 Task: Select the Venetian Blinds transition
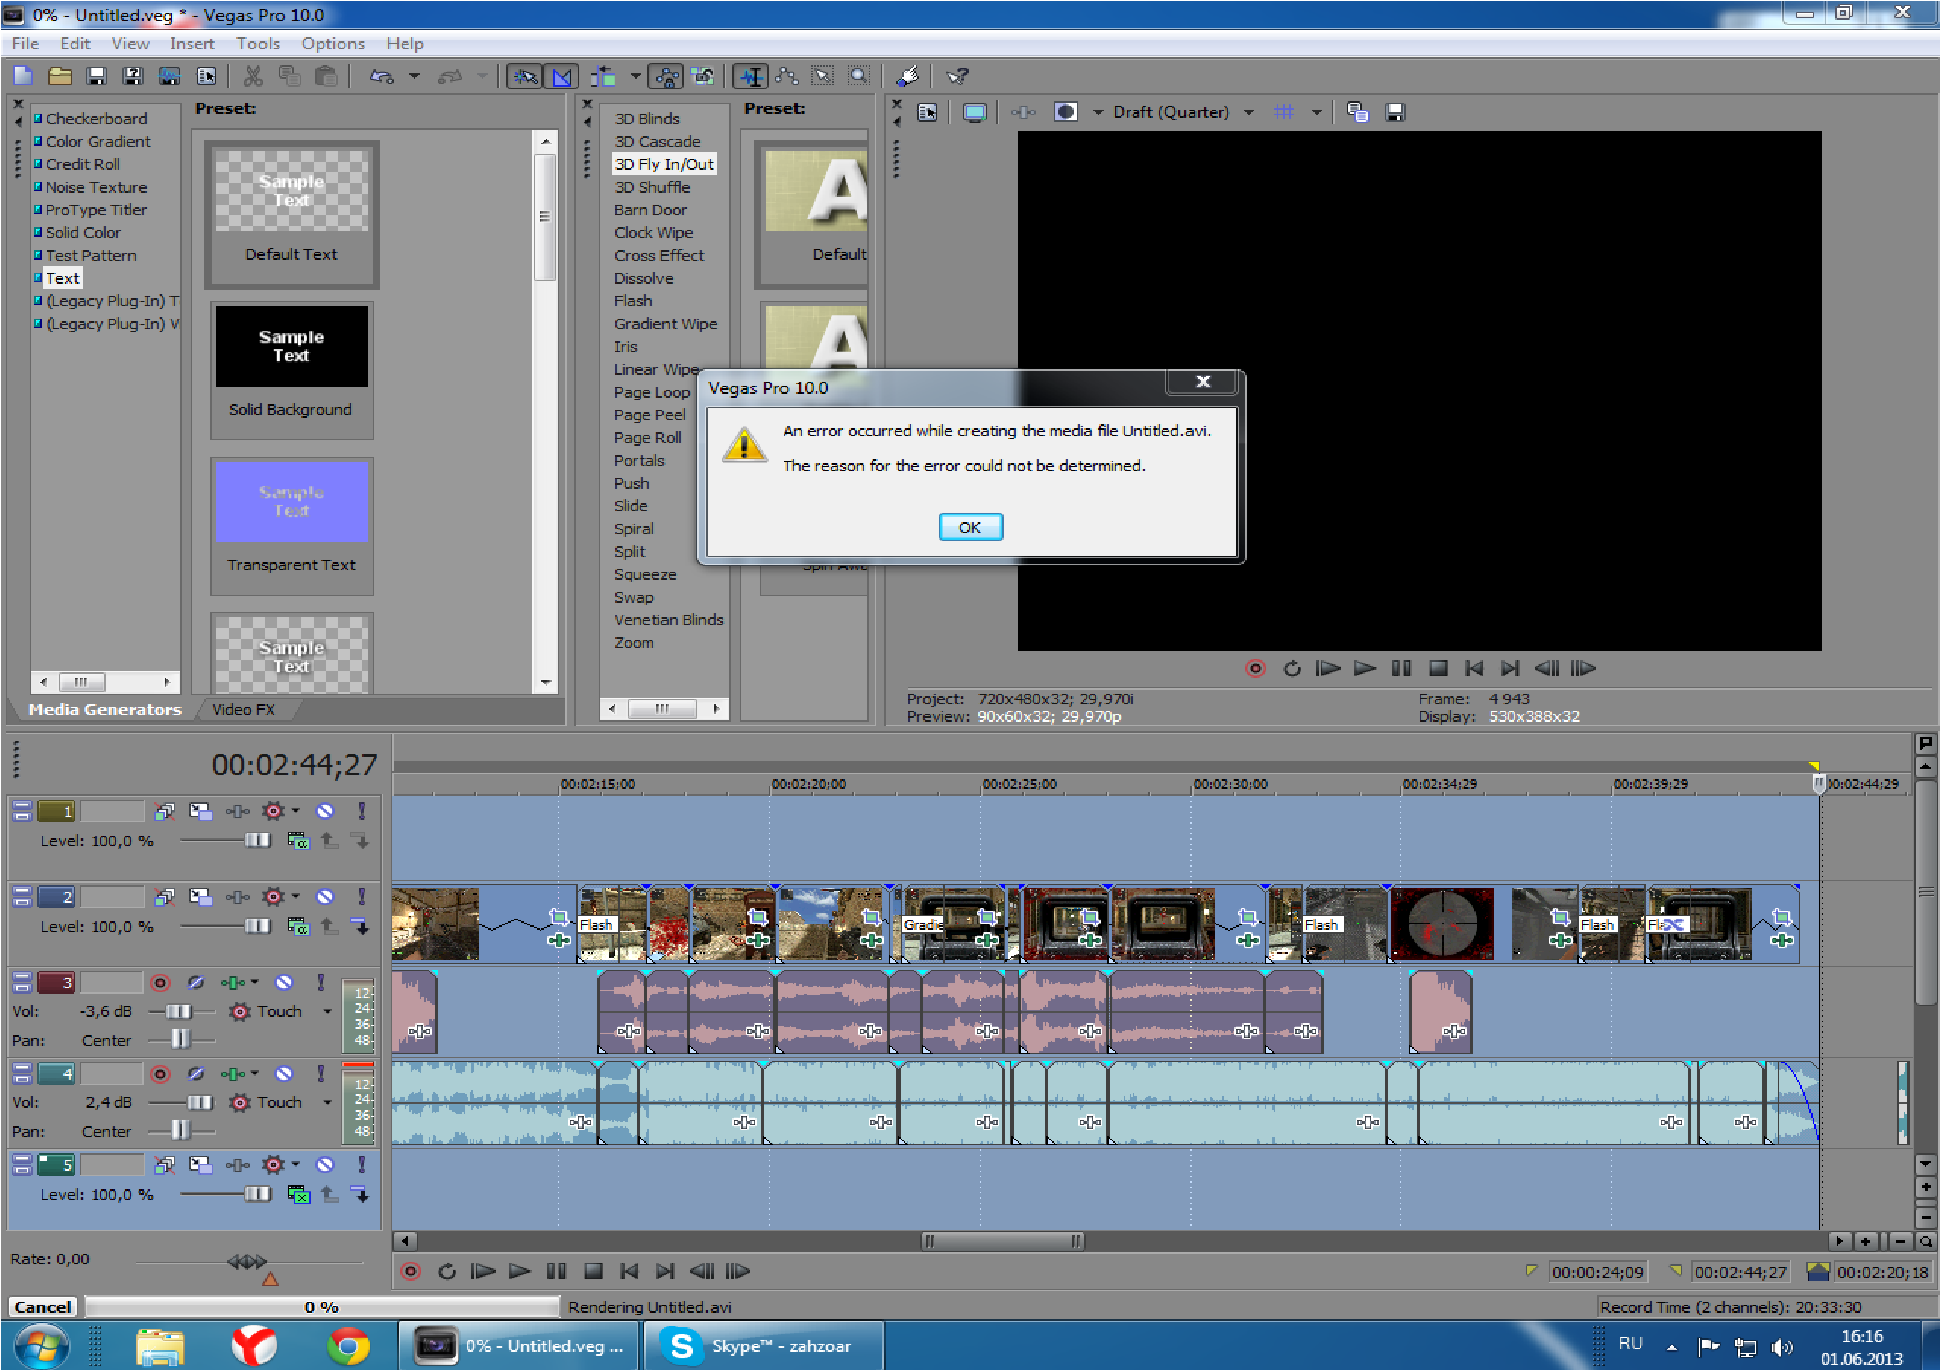(x=668, y=620)
